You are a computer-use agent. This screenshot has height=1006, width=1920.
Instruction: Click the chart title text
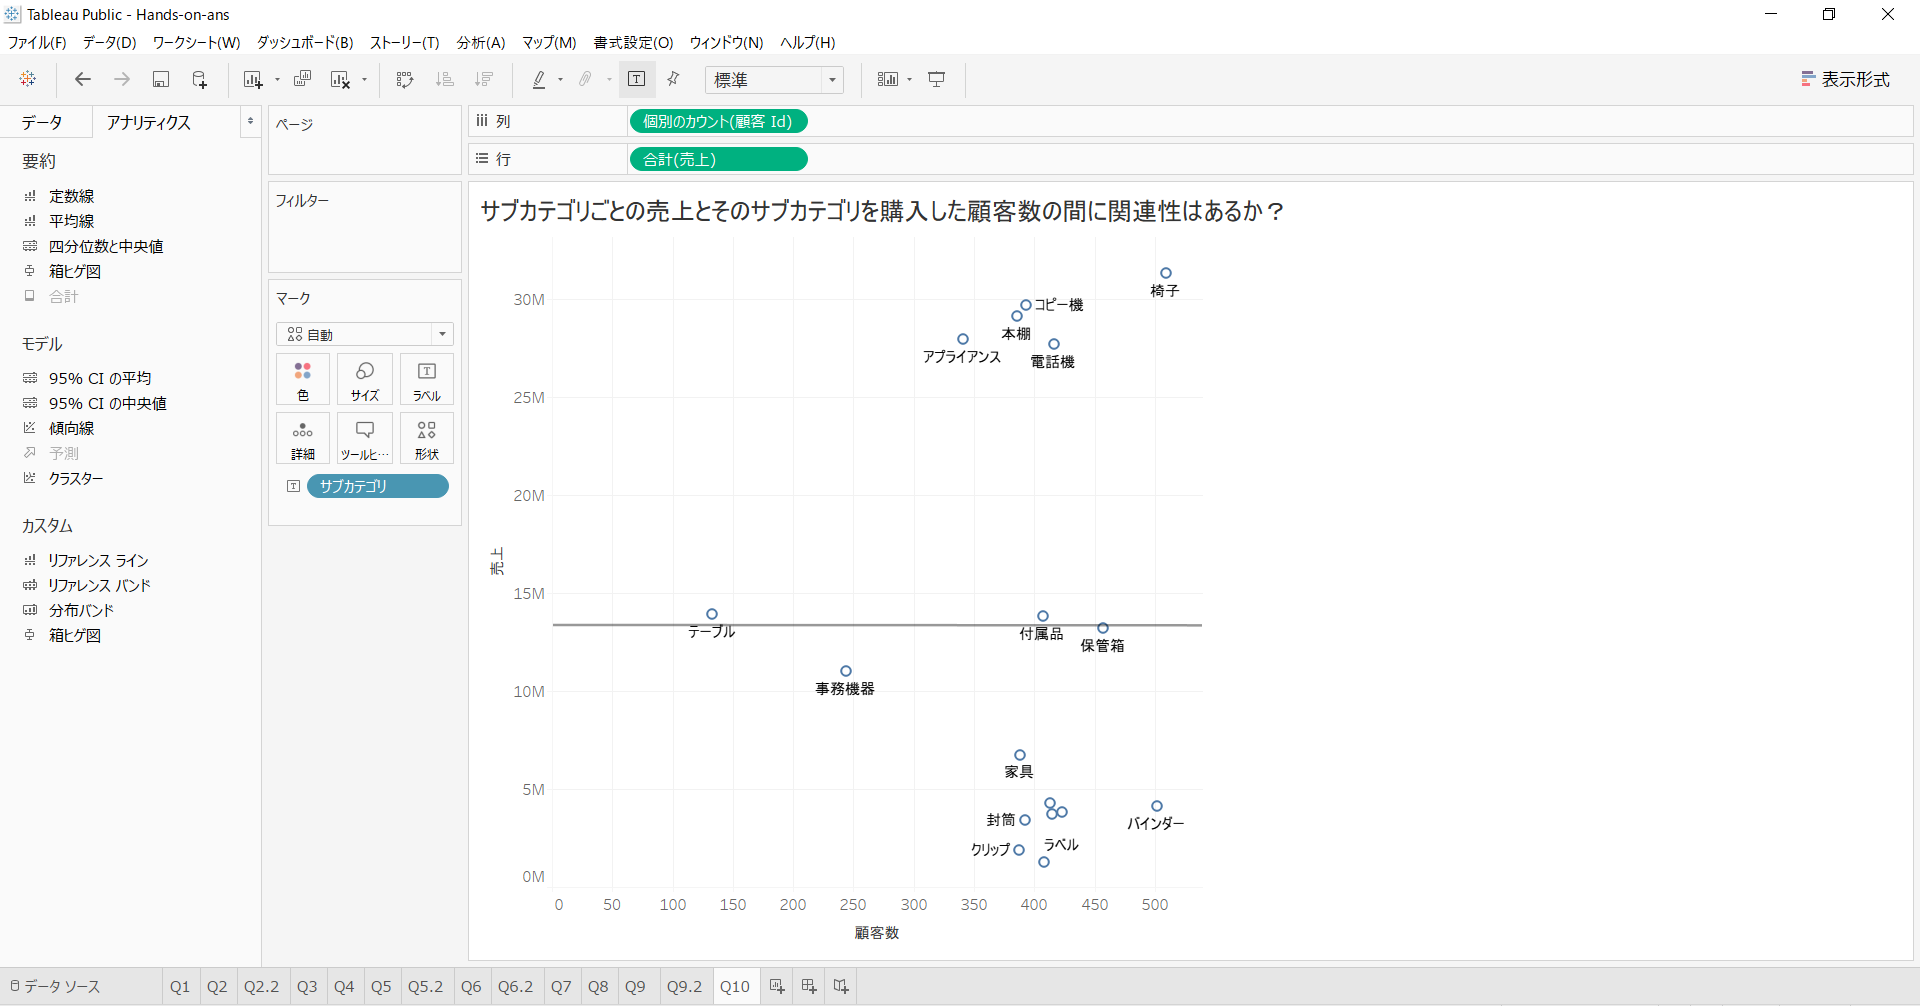(882, 211)
